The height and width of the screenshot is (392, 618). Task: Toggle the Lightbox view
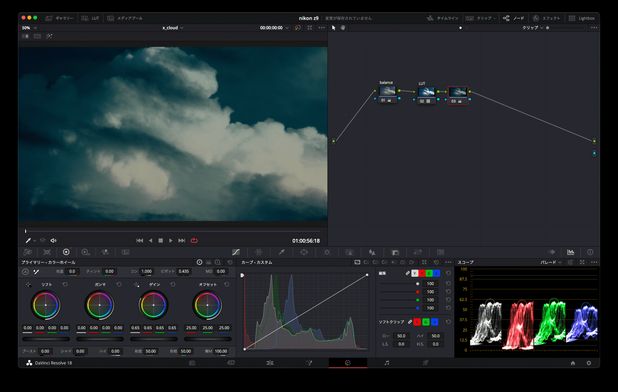click(x=582, y=18)
